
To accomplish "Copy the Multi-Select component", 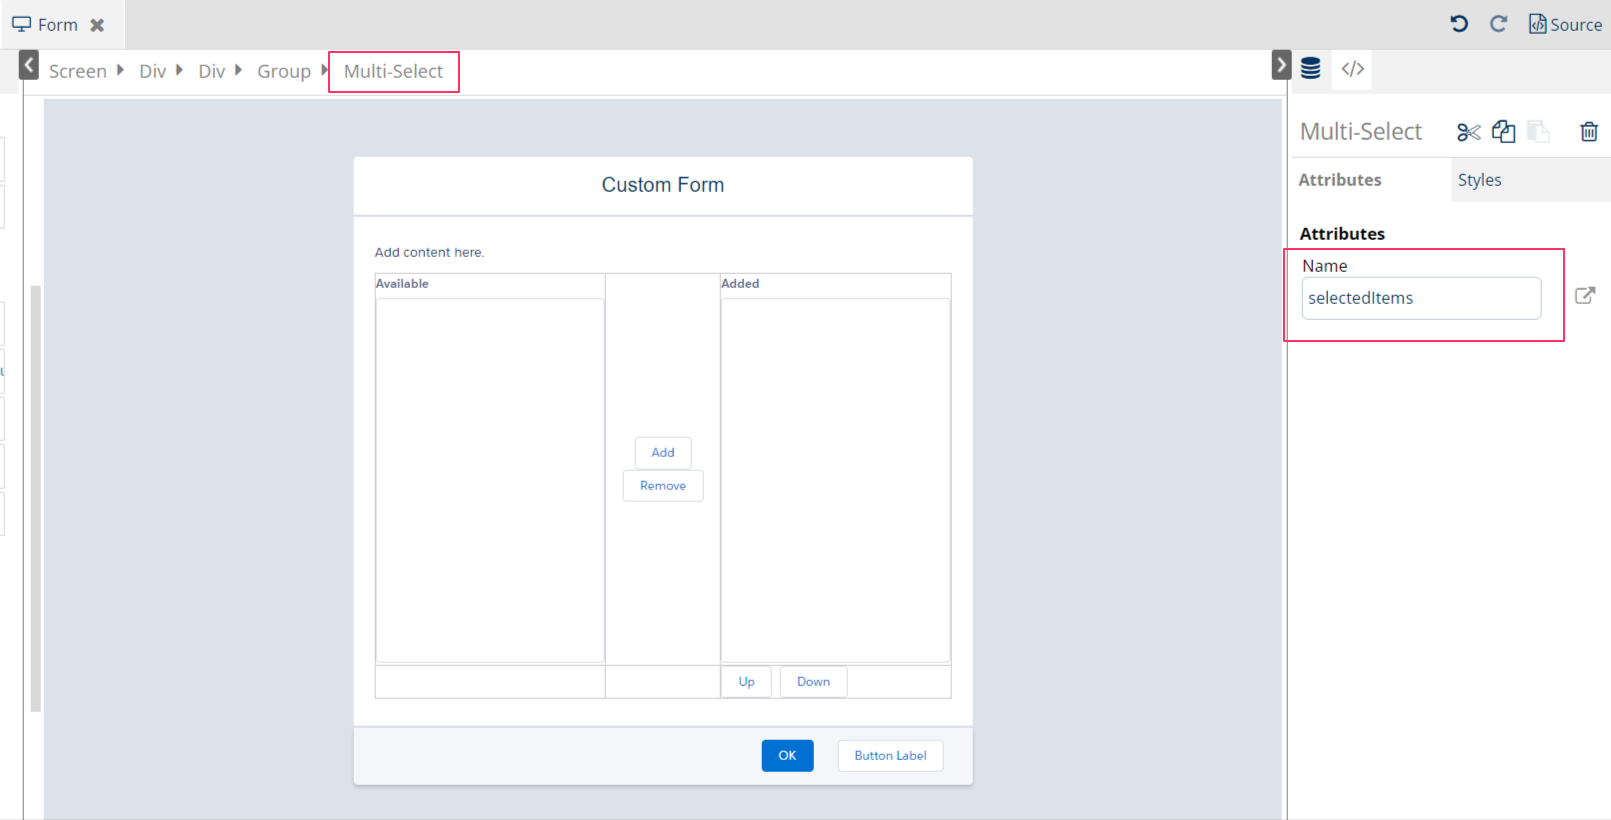I will [x=1503, y=132].
